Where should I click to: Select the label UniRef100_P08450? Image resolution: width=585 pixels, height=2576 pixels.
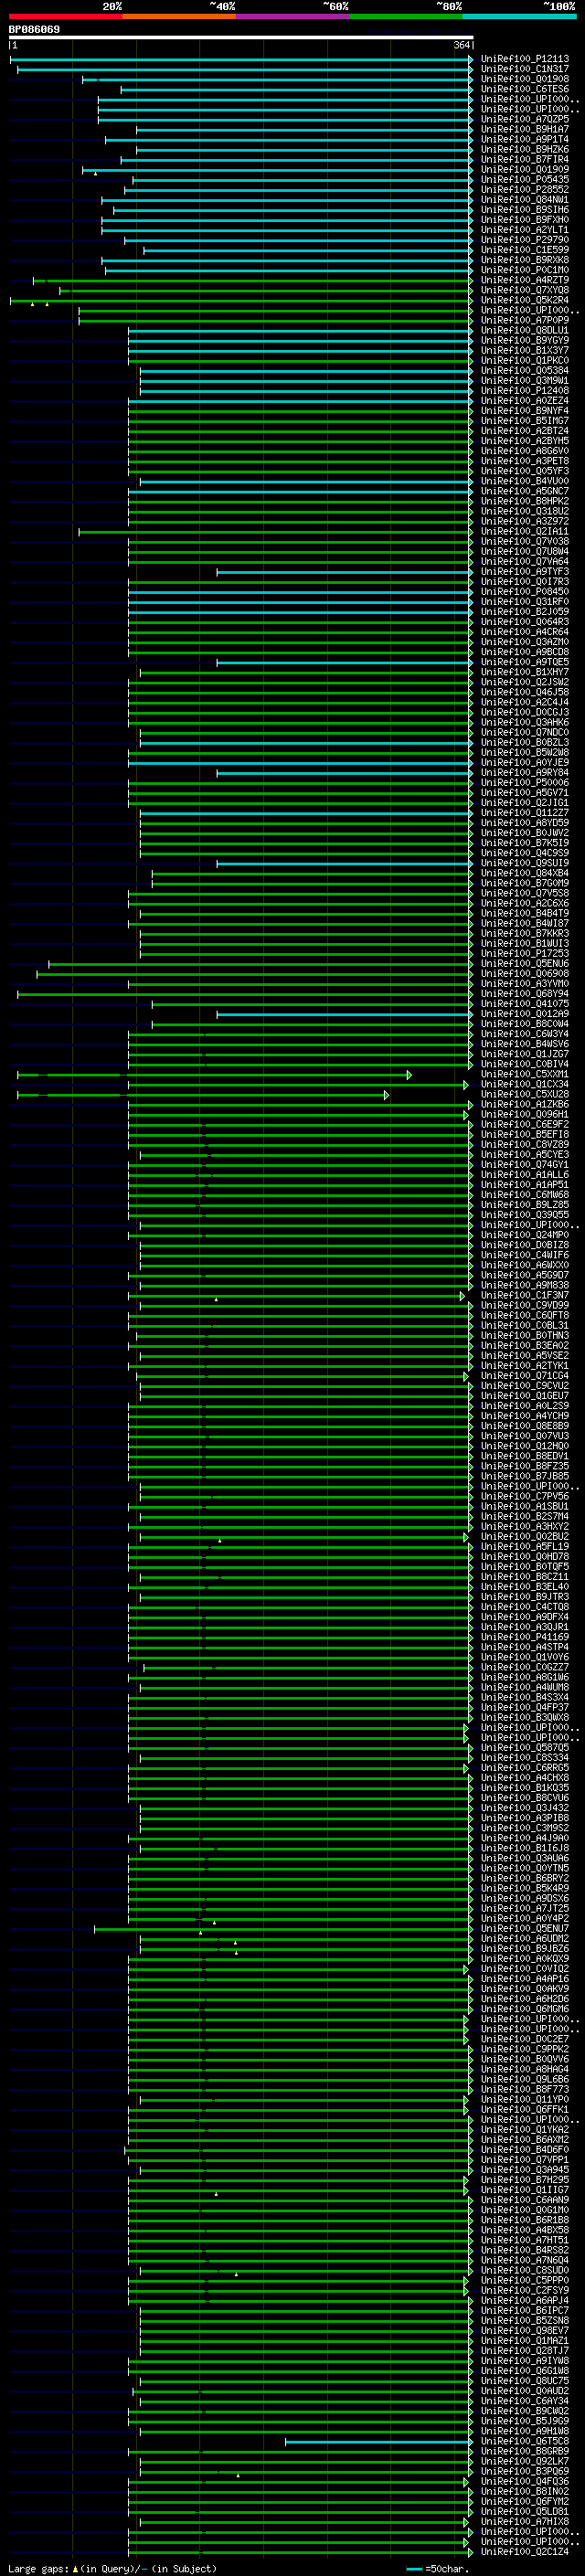click(x=524, y=592)
